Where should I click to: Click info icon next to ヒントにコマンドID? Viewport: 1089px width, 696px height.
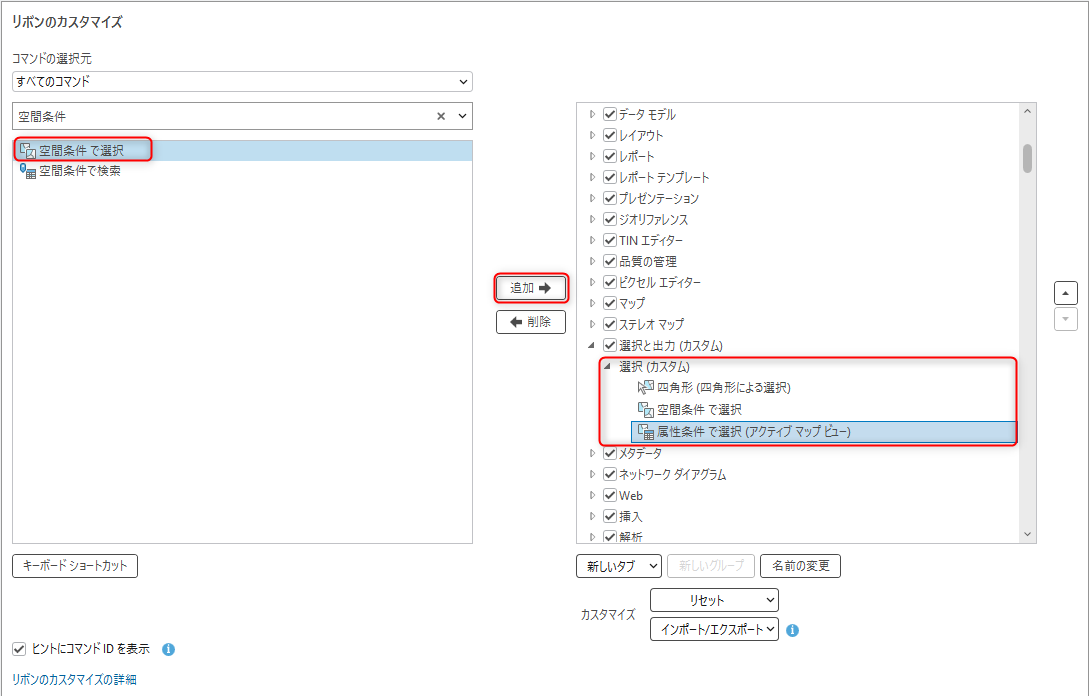168,649
